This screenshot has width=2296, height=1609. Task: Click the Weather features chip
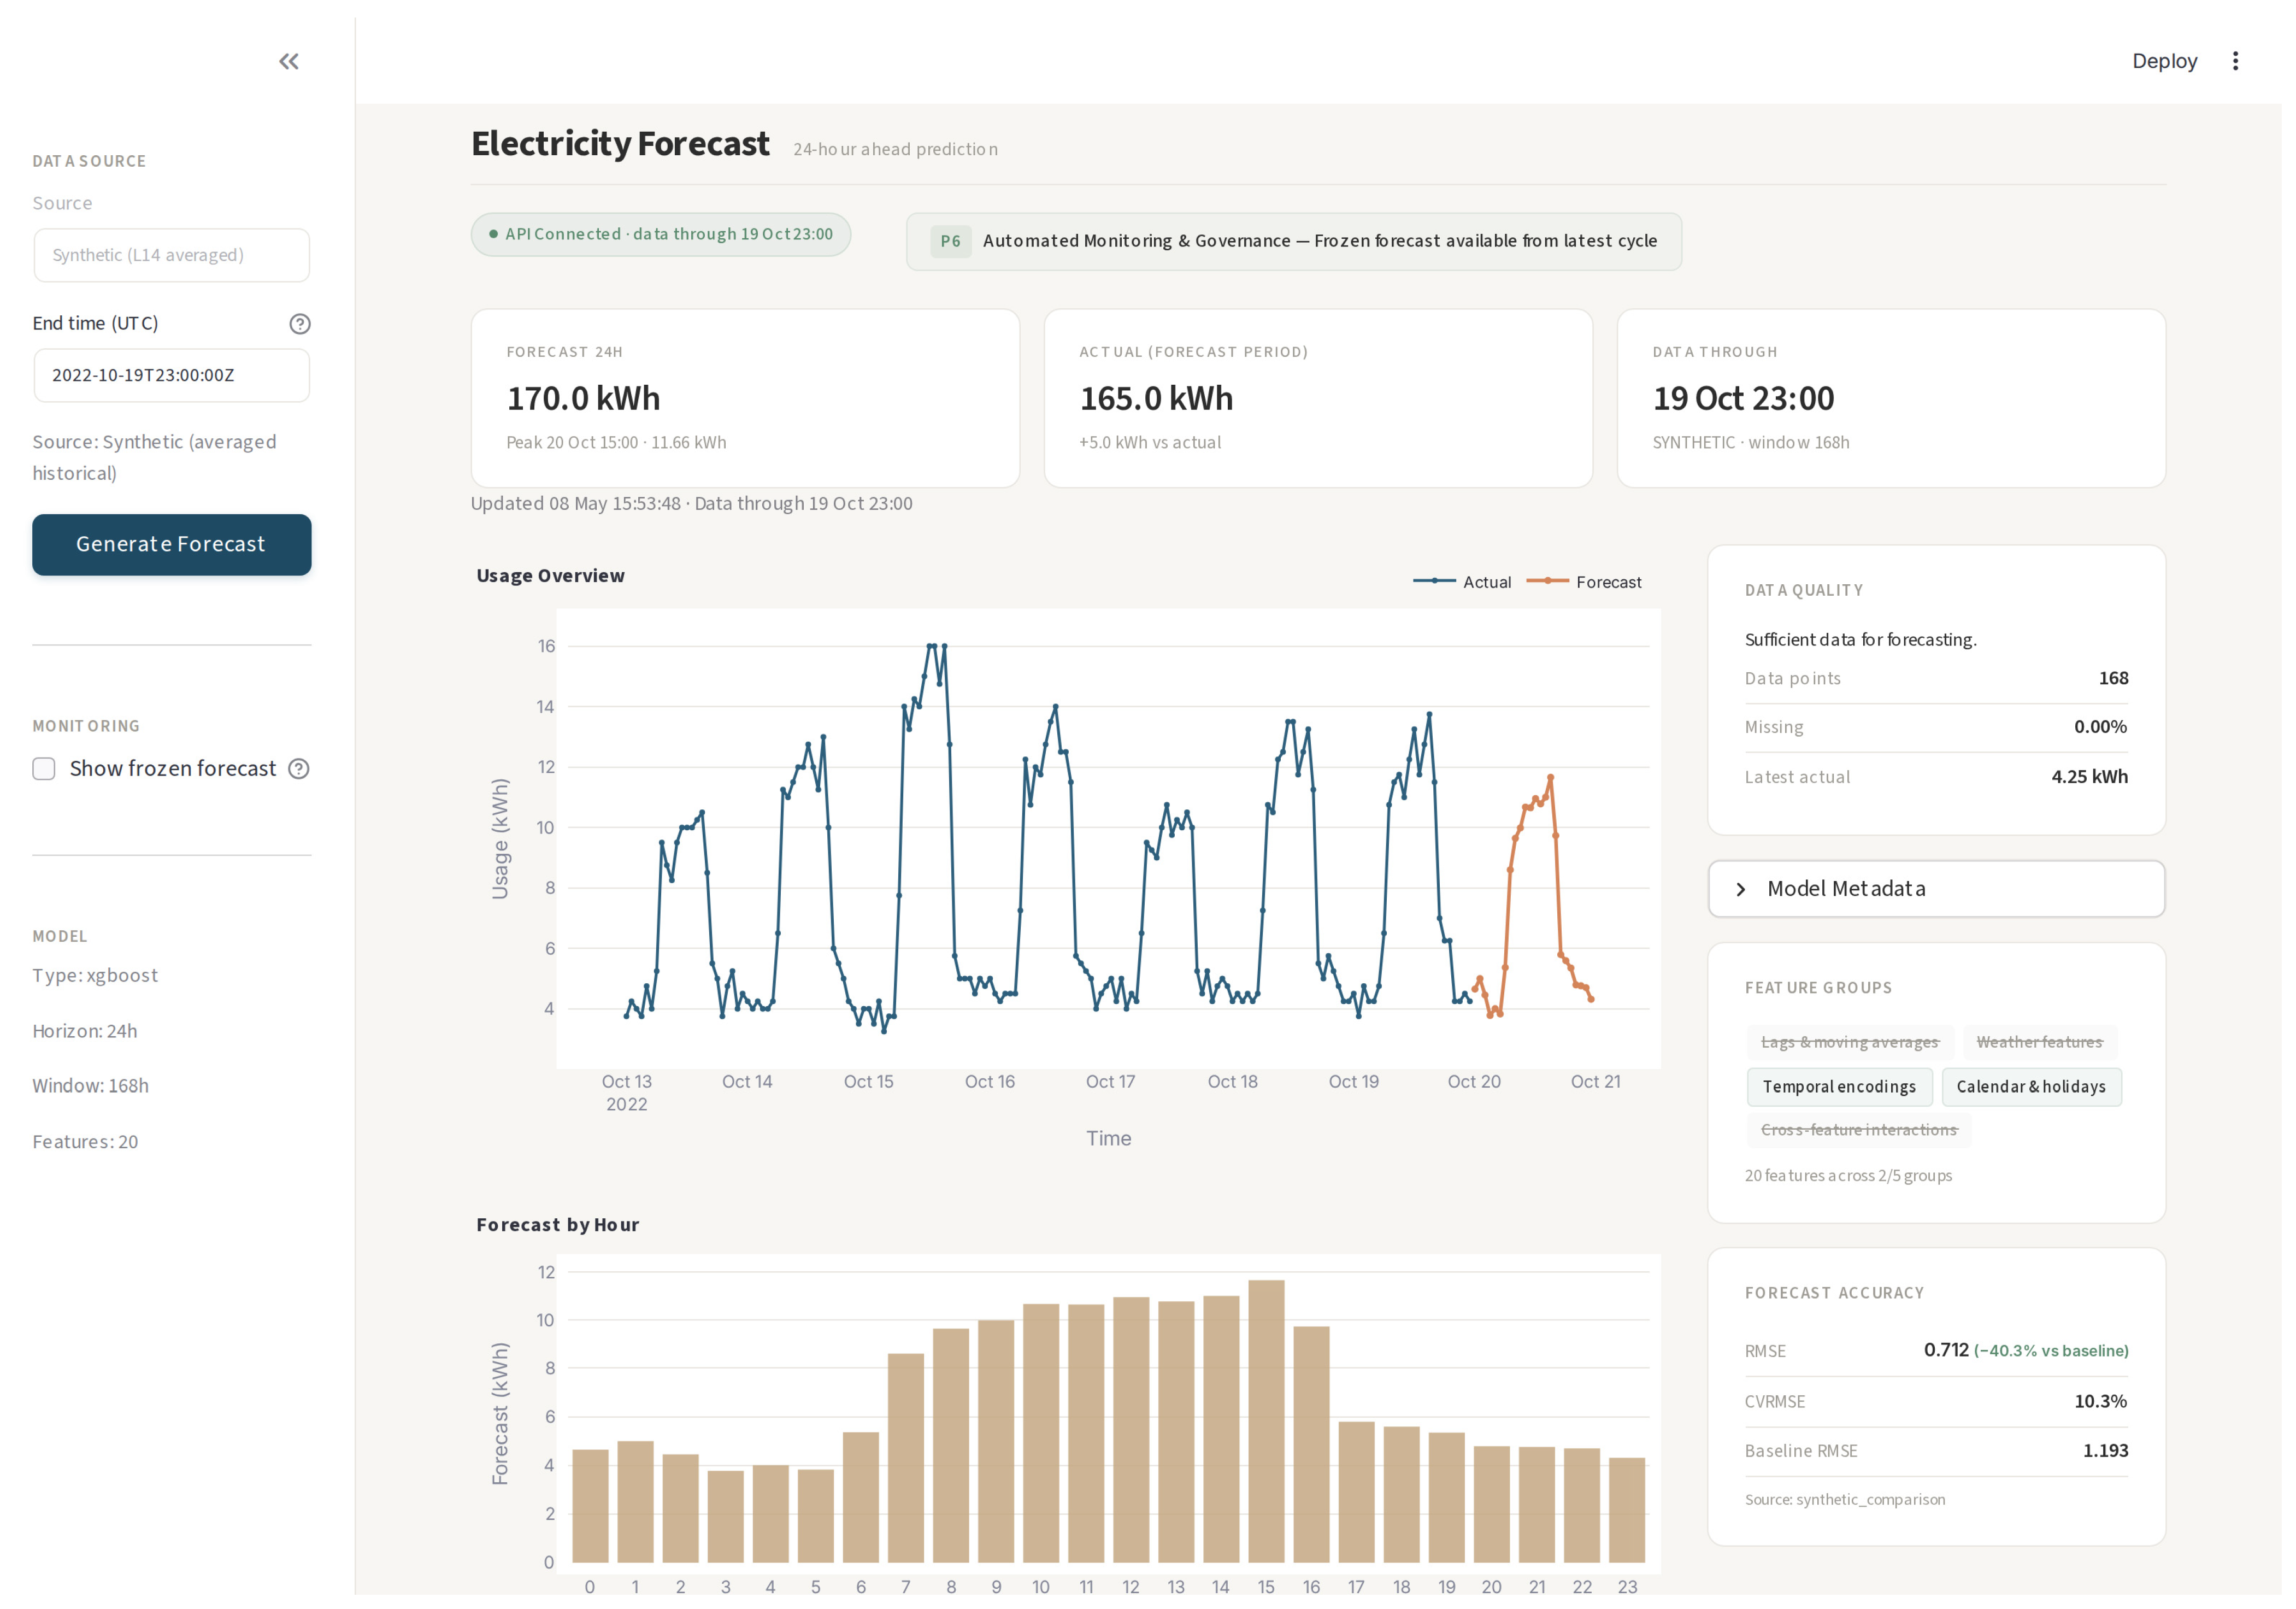coord(2039,1043)
